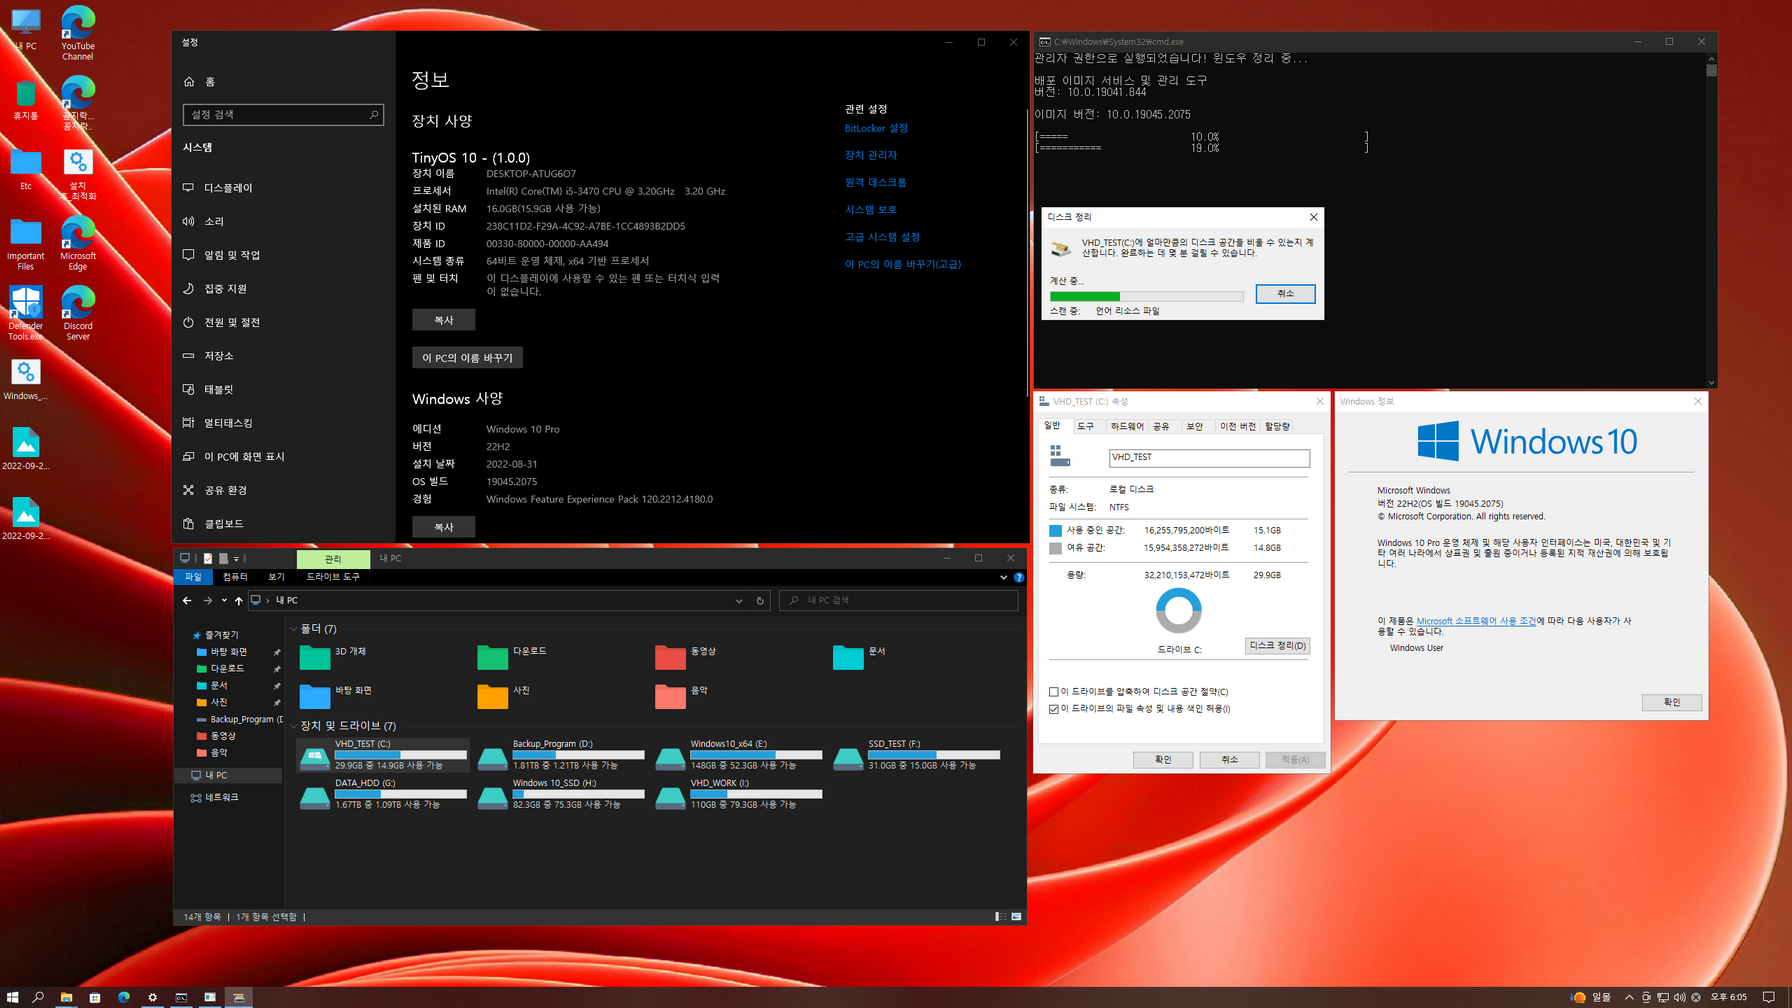Click the Home icon in Settings sidebar
The image size is (1792, 1008).
tap(189, 82)
